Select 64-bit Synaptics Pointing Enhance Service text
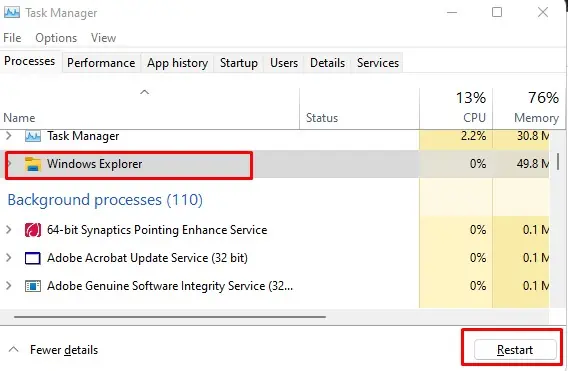Image resolution: width=568 pixels, height=371 pixels. 157,230
